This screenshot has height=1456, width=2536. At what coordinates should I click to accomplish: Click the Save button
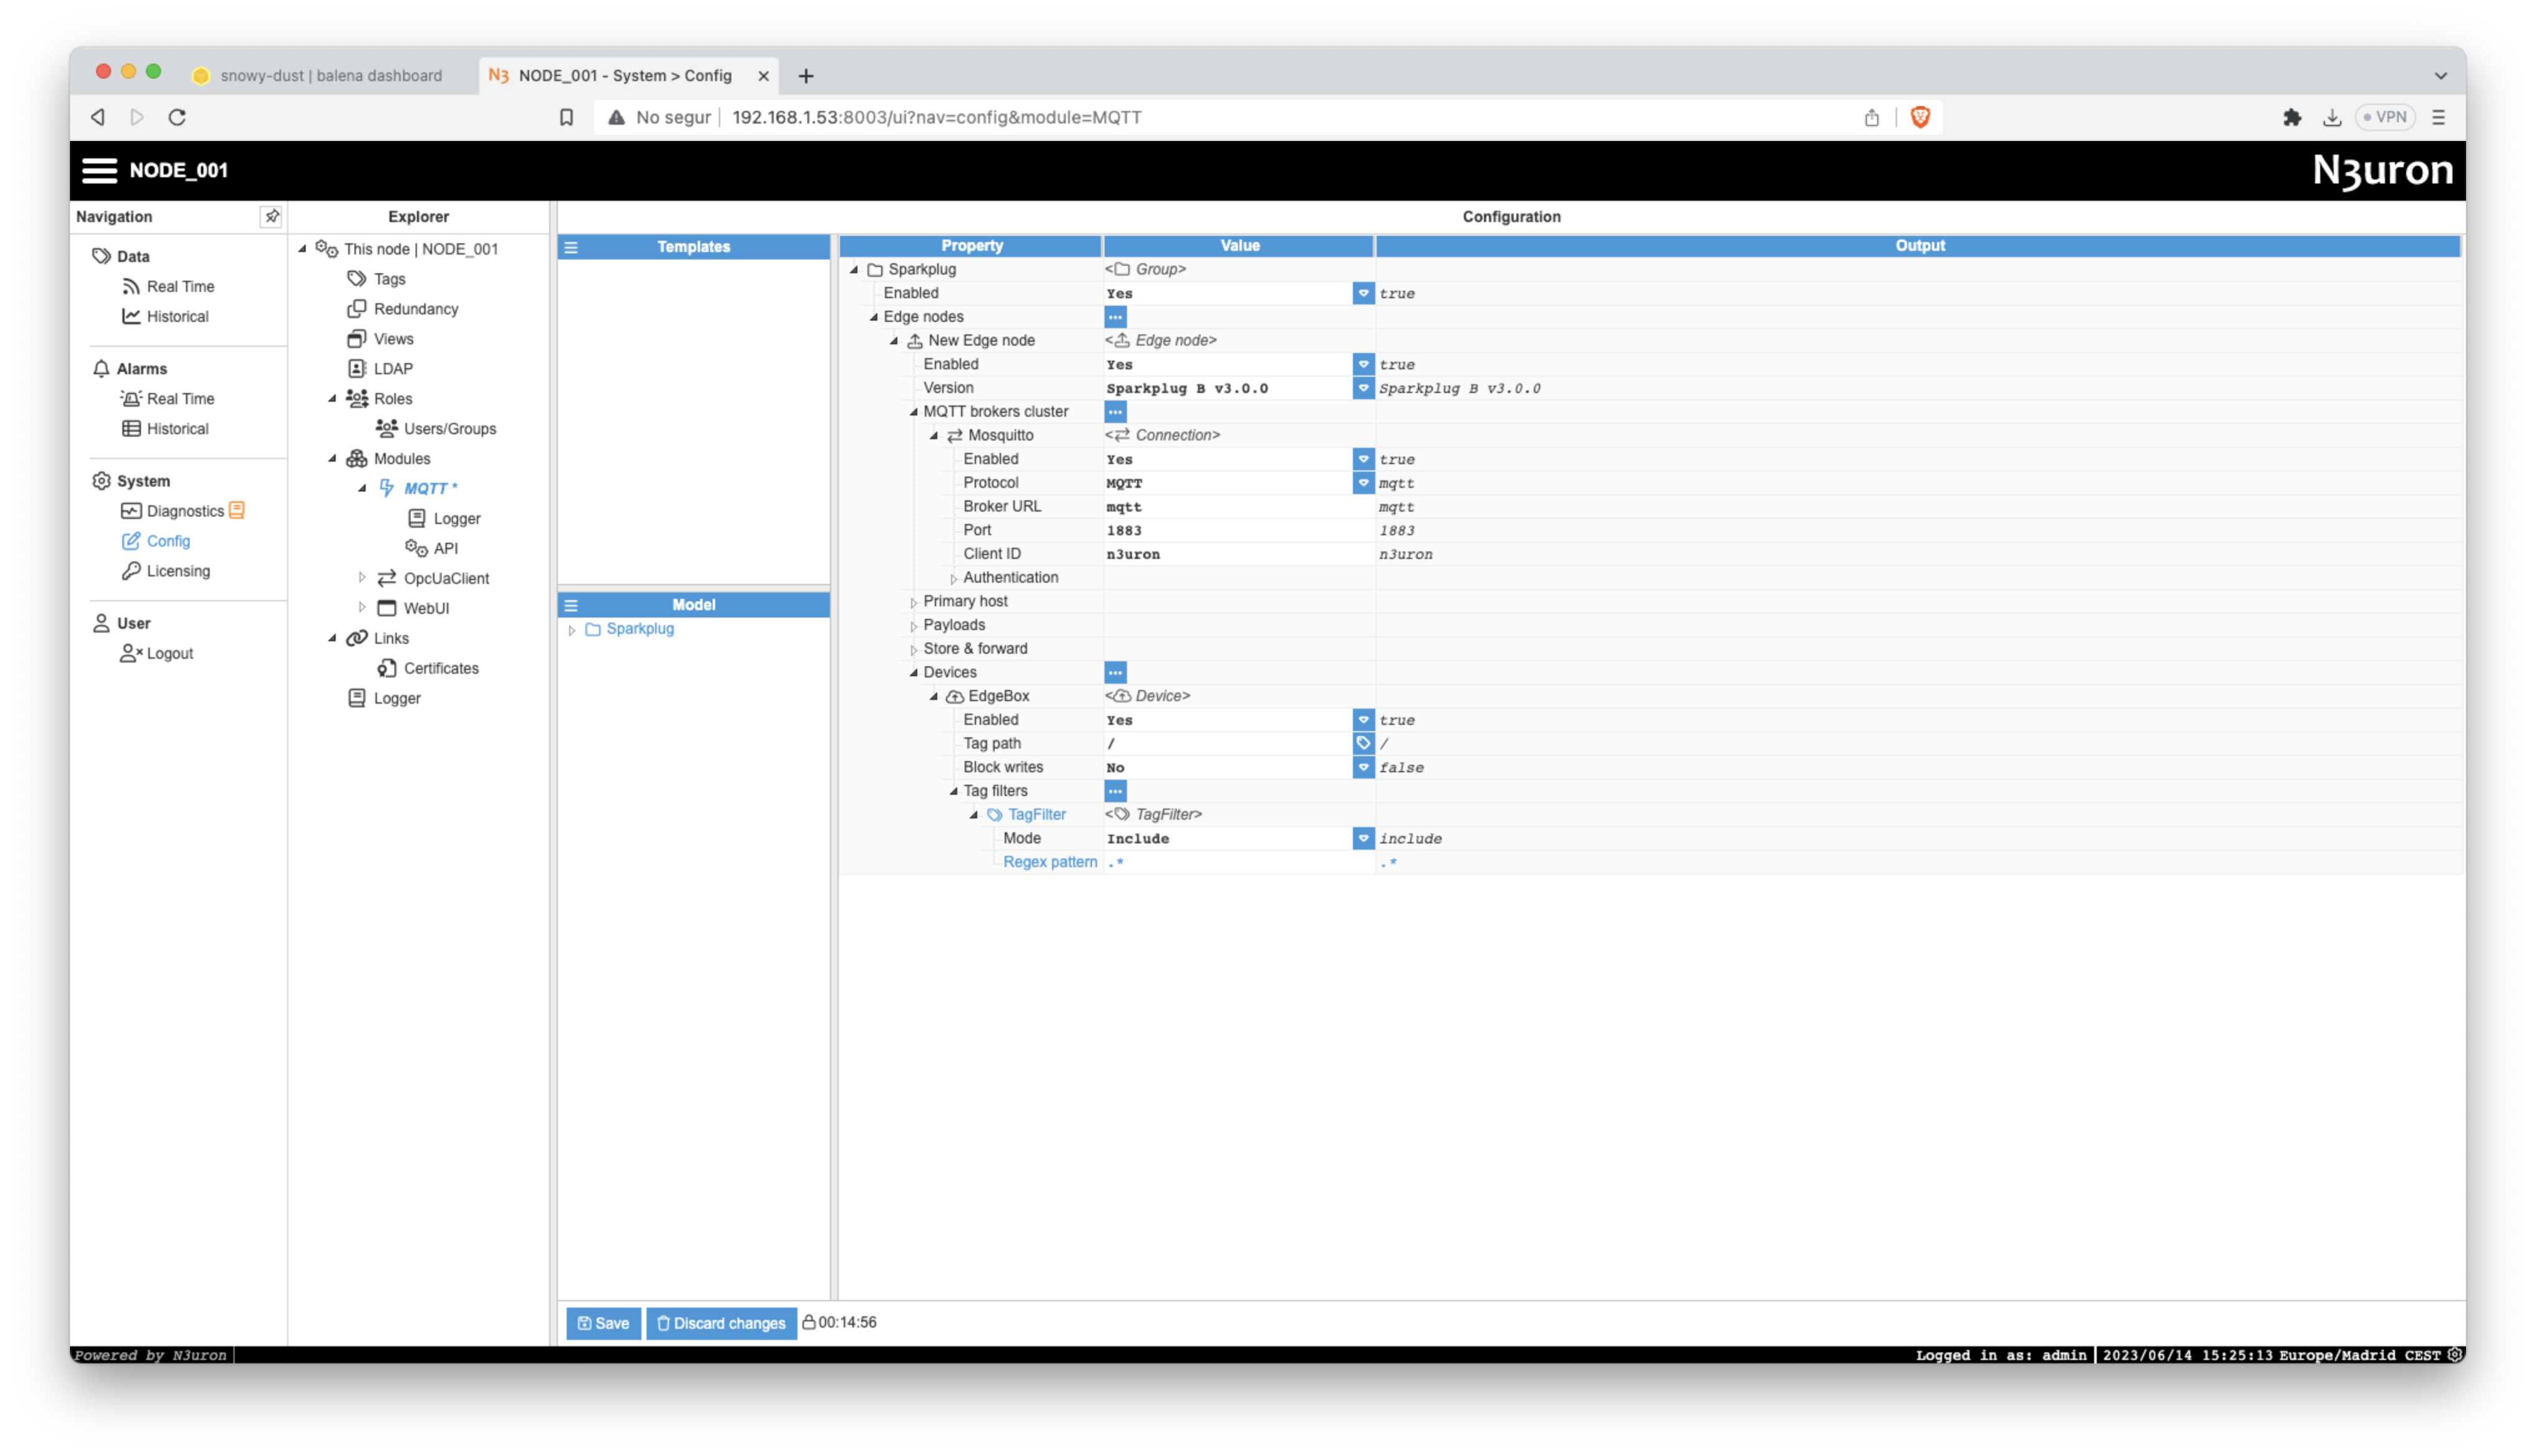click(x=603, y=1323)
